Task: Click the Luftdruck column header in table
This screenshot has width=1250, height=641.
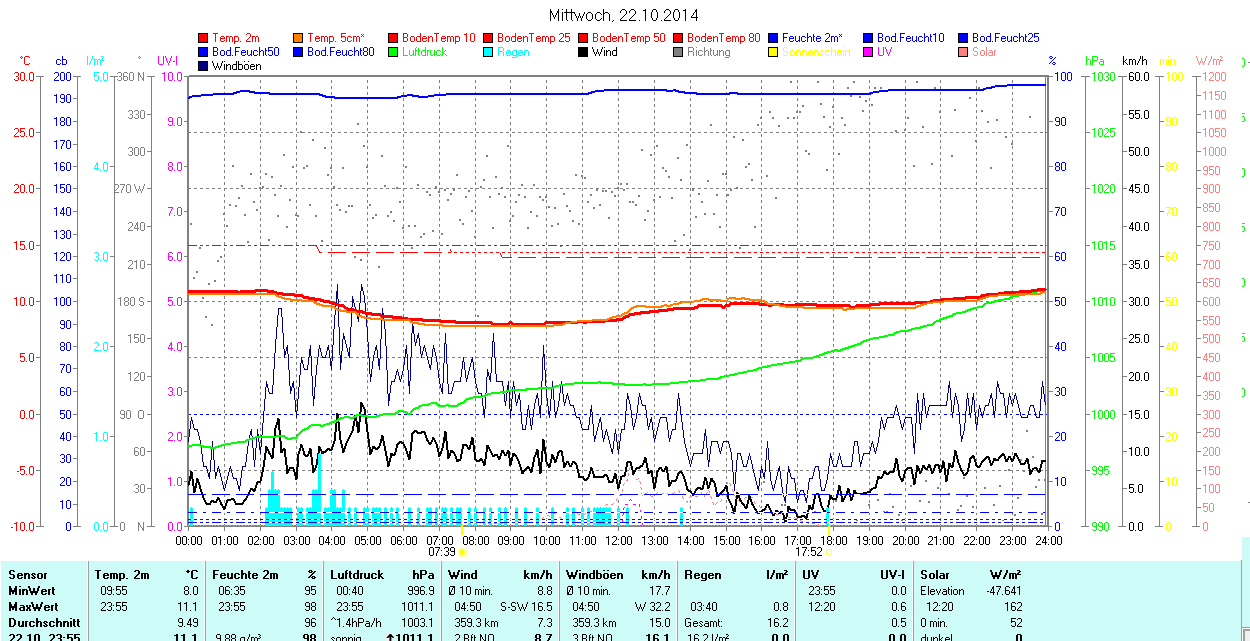Action: pyautogui.click(x=357, y=575)
